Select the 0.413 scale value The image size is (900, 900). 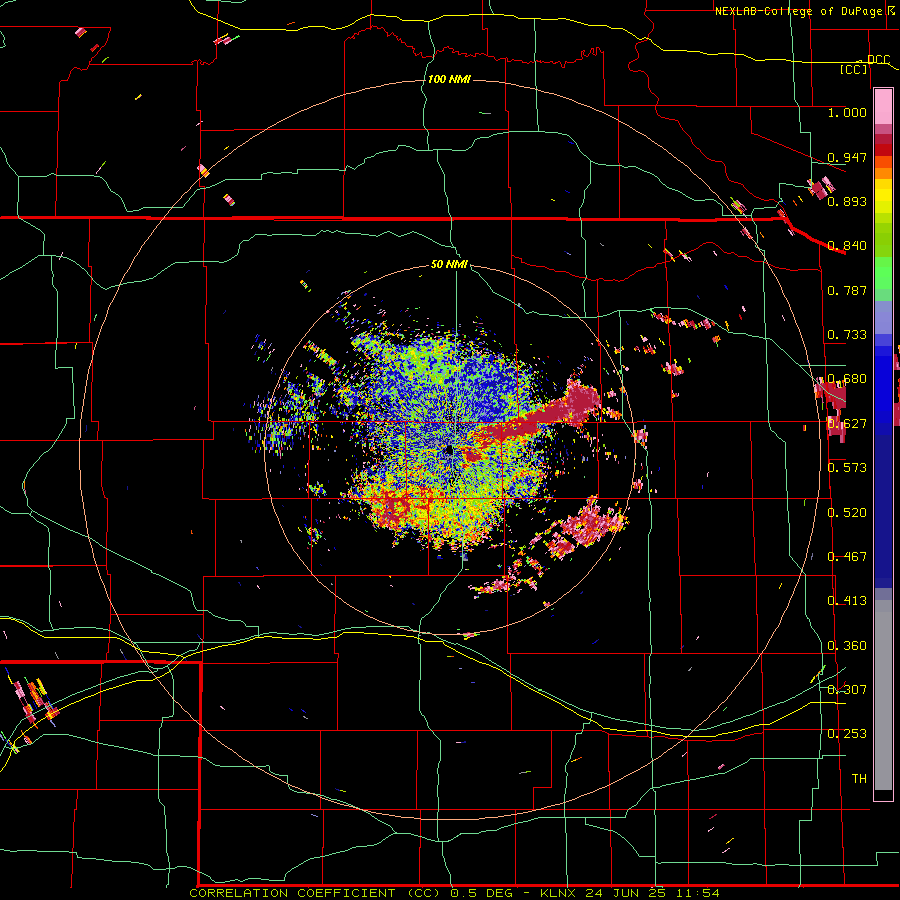[847, 600]
